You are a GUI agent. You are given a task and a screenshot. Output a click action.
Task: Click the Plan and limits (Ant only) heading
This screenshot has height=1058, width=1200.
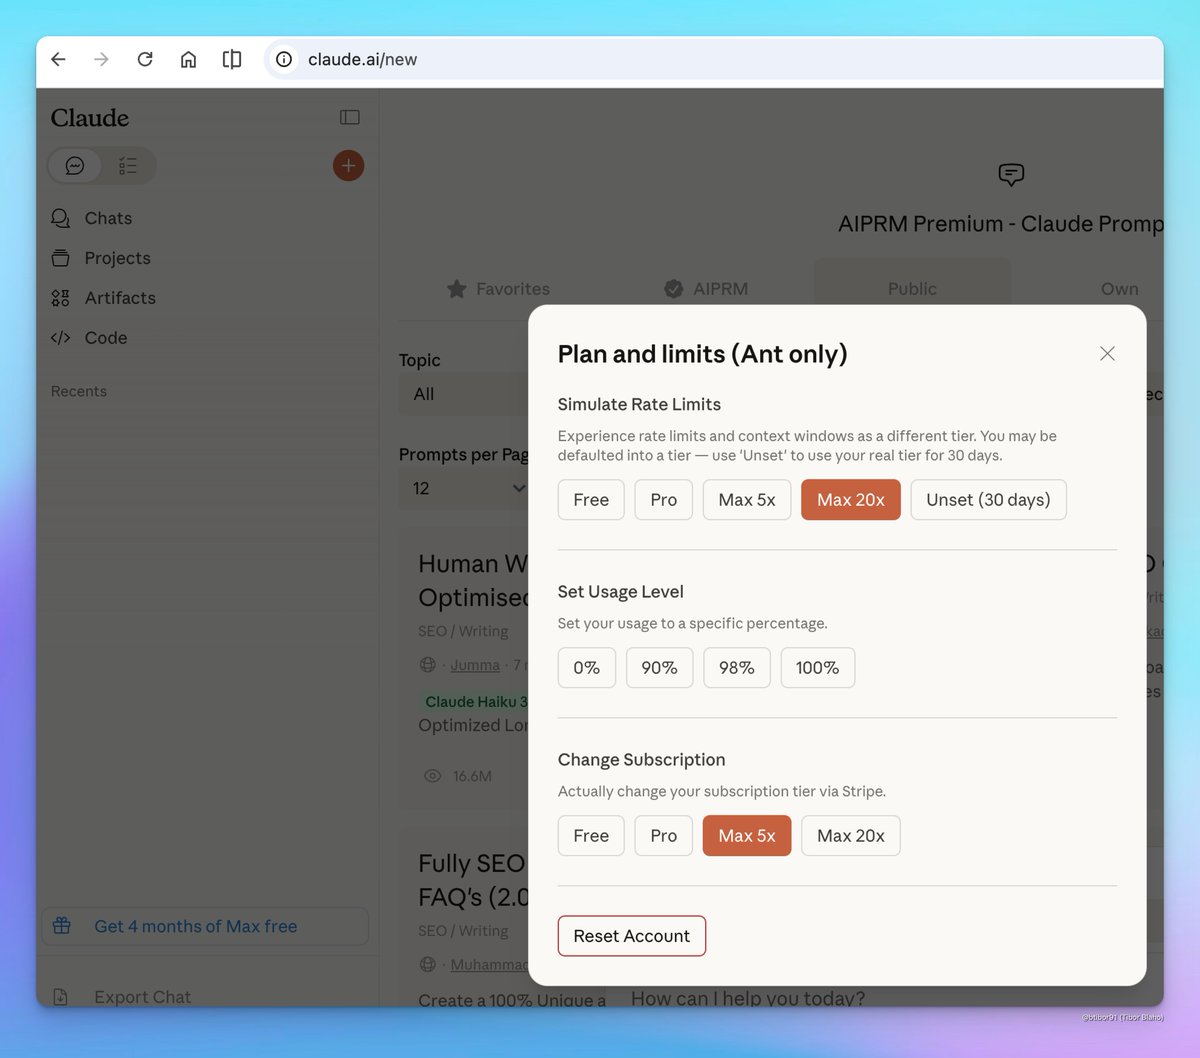[702, 354]
